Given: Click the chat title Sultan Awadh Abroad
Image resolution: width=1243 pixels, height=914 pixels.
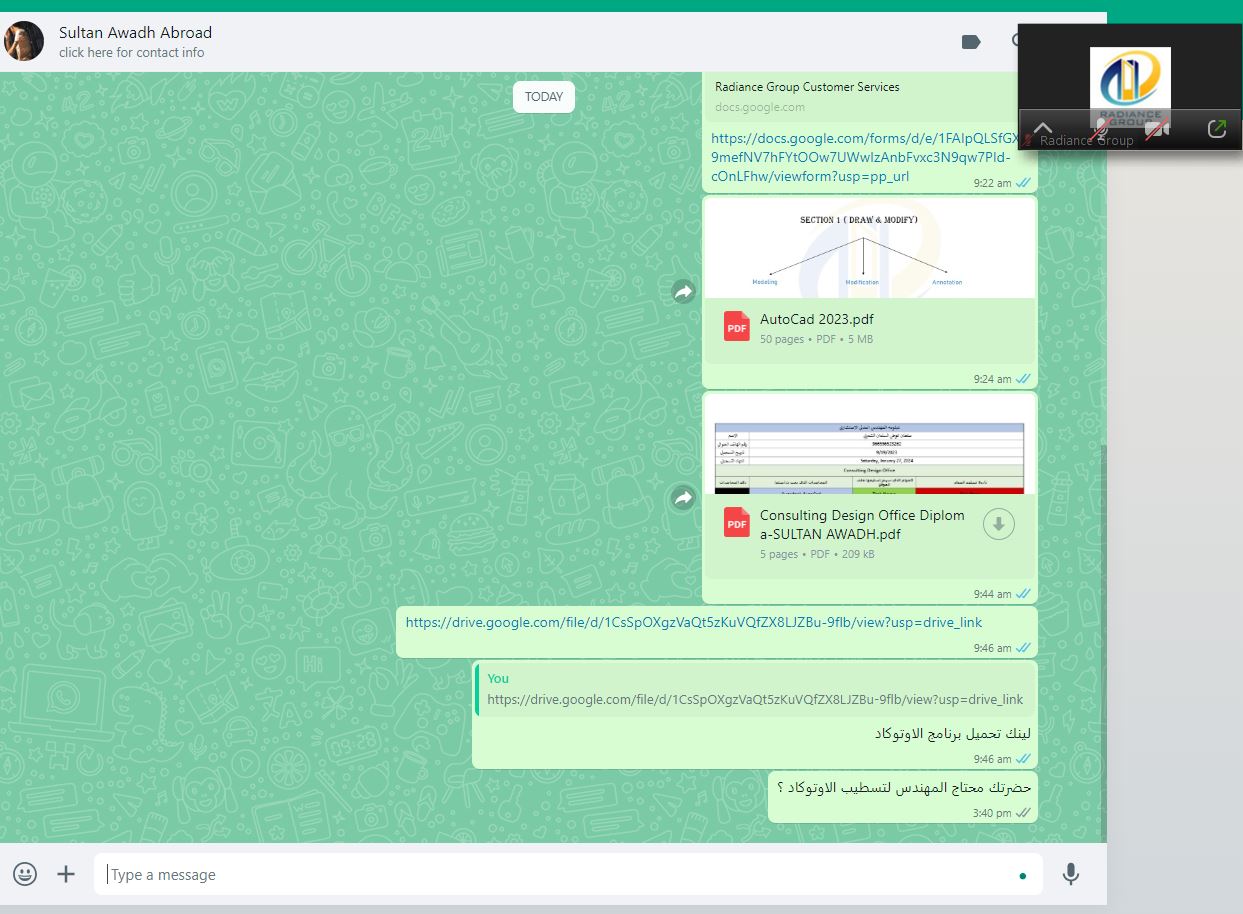Looking at the screenshot, I should pyautogui.click(x=135, y=32).
